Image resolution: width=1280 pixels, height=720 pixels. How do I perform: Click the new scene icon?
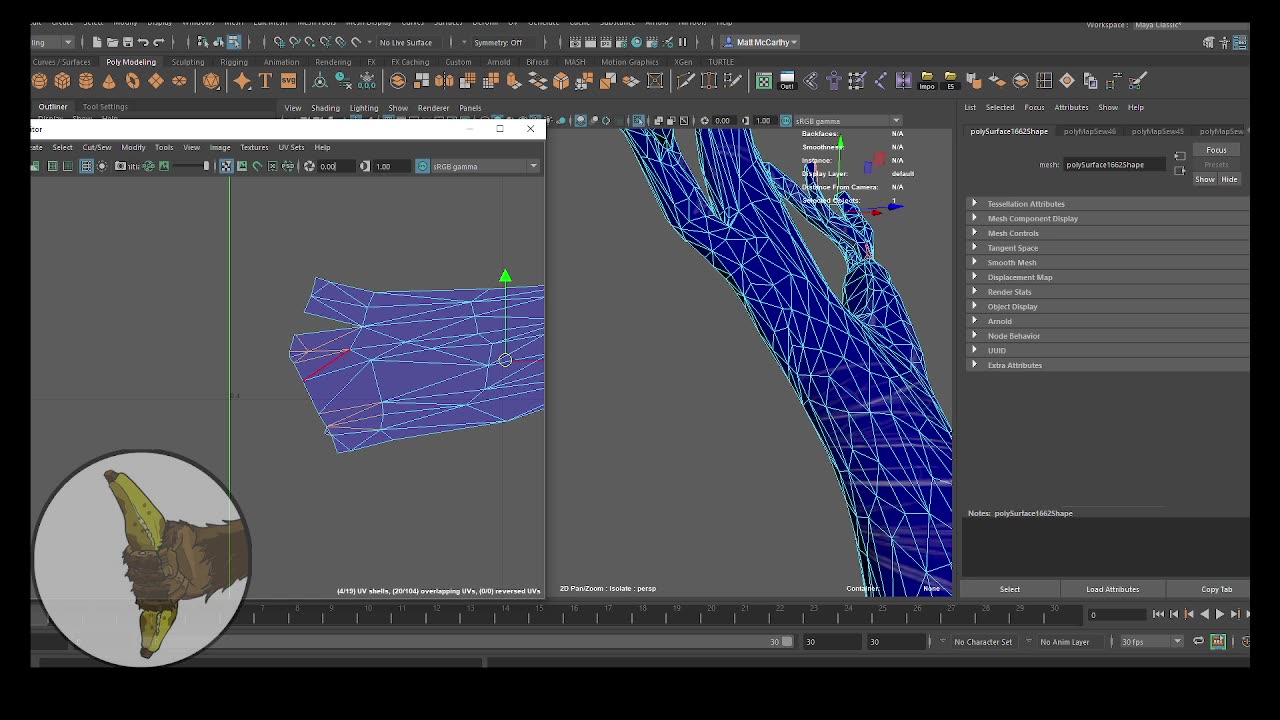click(x=97, y=42)
